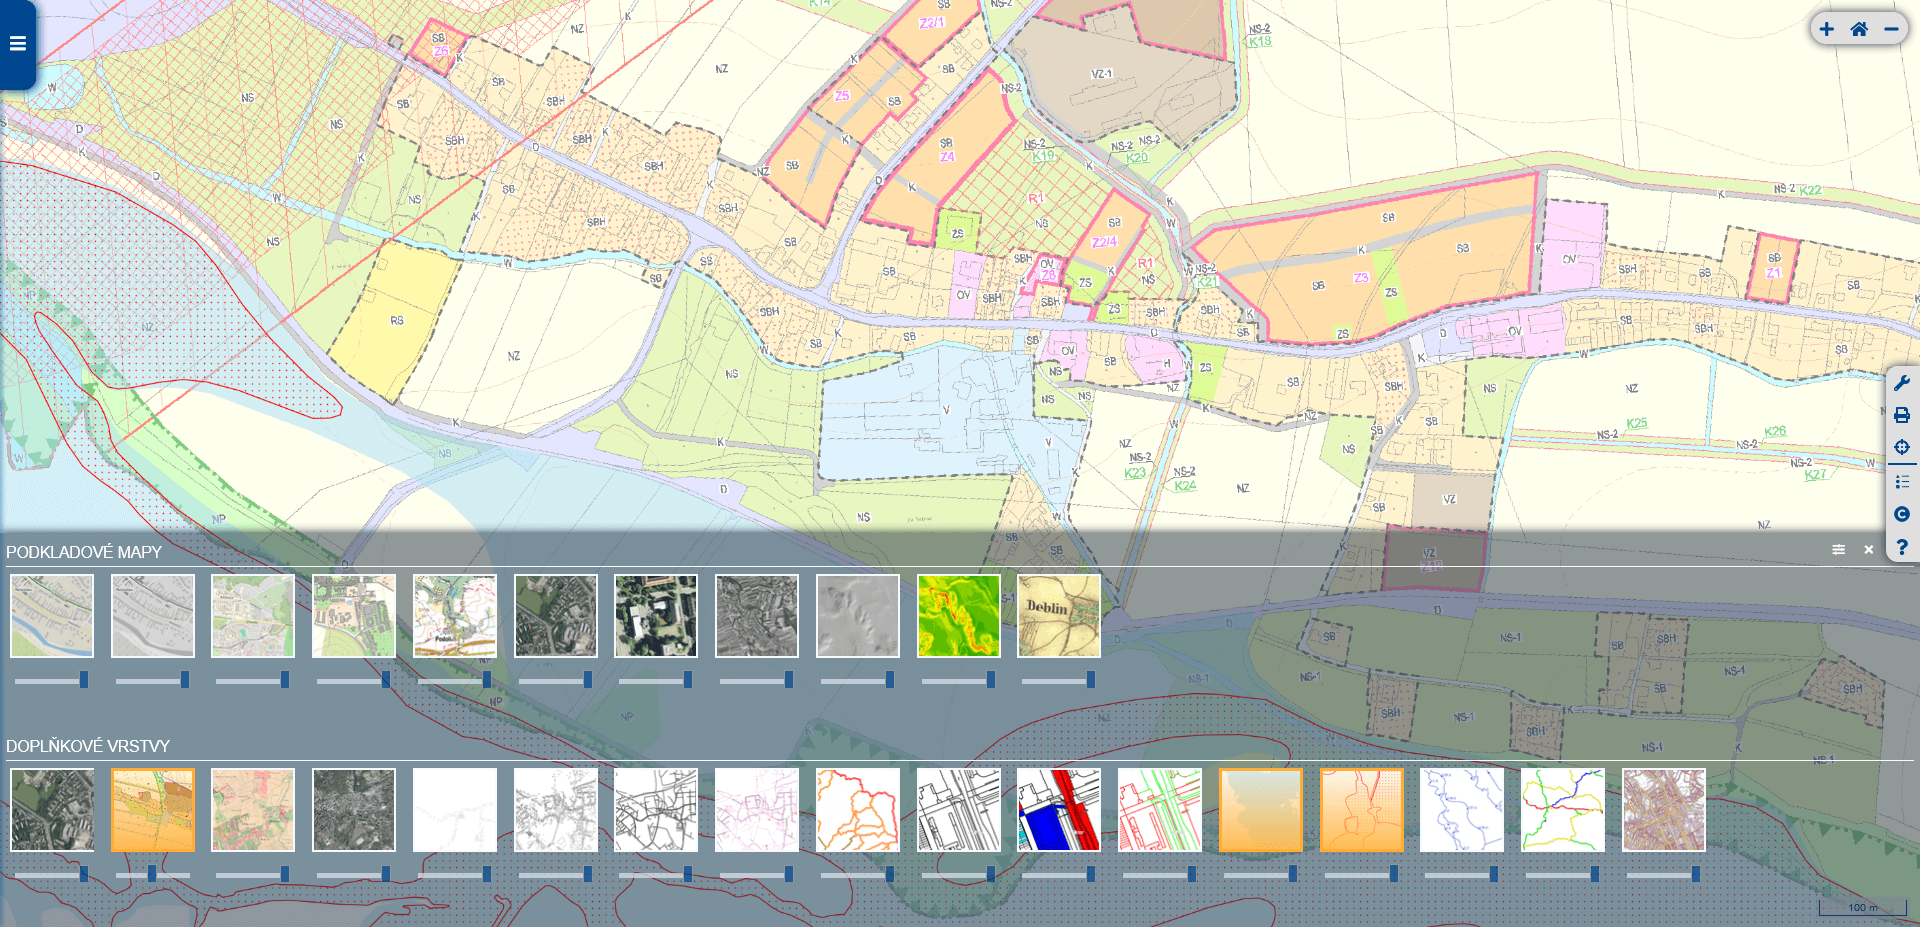The height and width of the screenshot is (927, 1920).
Task: Open the help question mark icon
Action: click(1902, 547)
